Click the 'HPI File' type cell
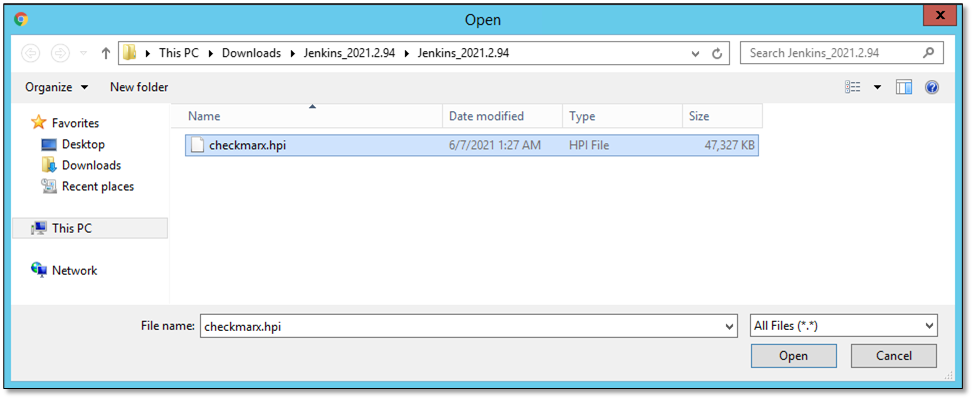This screenshot has width=973, height=399. pos(589,146)
